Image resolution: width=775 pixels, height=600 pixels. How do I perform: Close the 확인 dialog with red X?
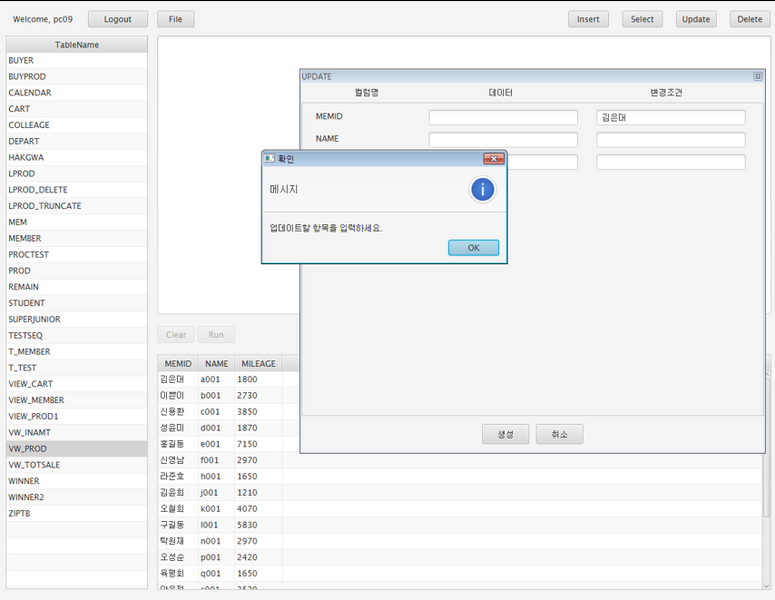point(493,159)
